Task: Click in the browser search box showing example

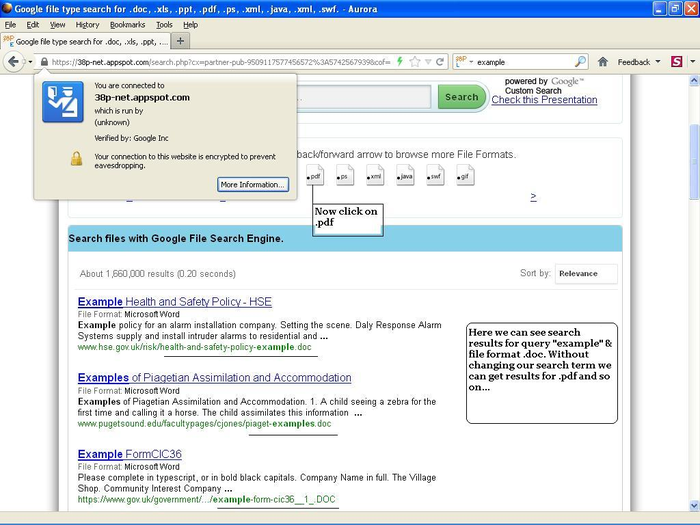Action: tap(522, 62)
